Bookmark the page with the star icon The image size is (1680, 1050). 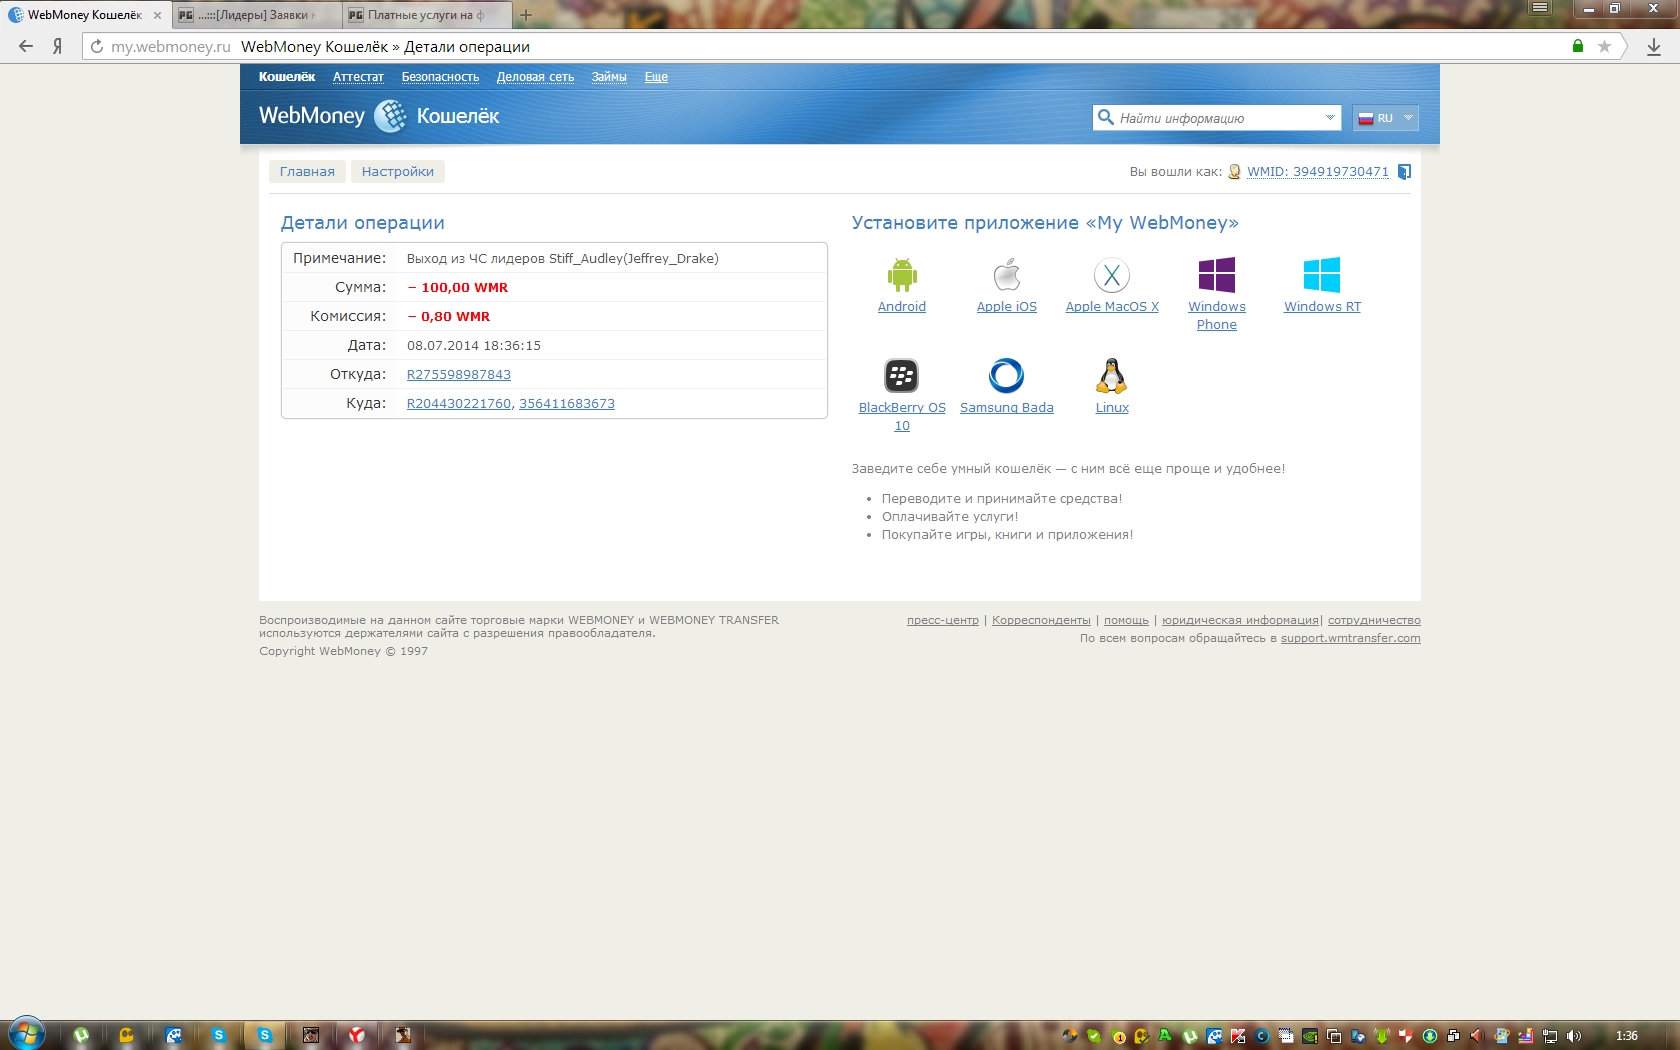coord(1604,46)
